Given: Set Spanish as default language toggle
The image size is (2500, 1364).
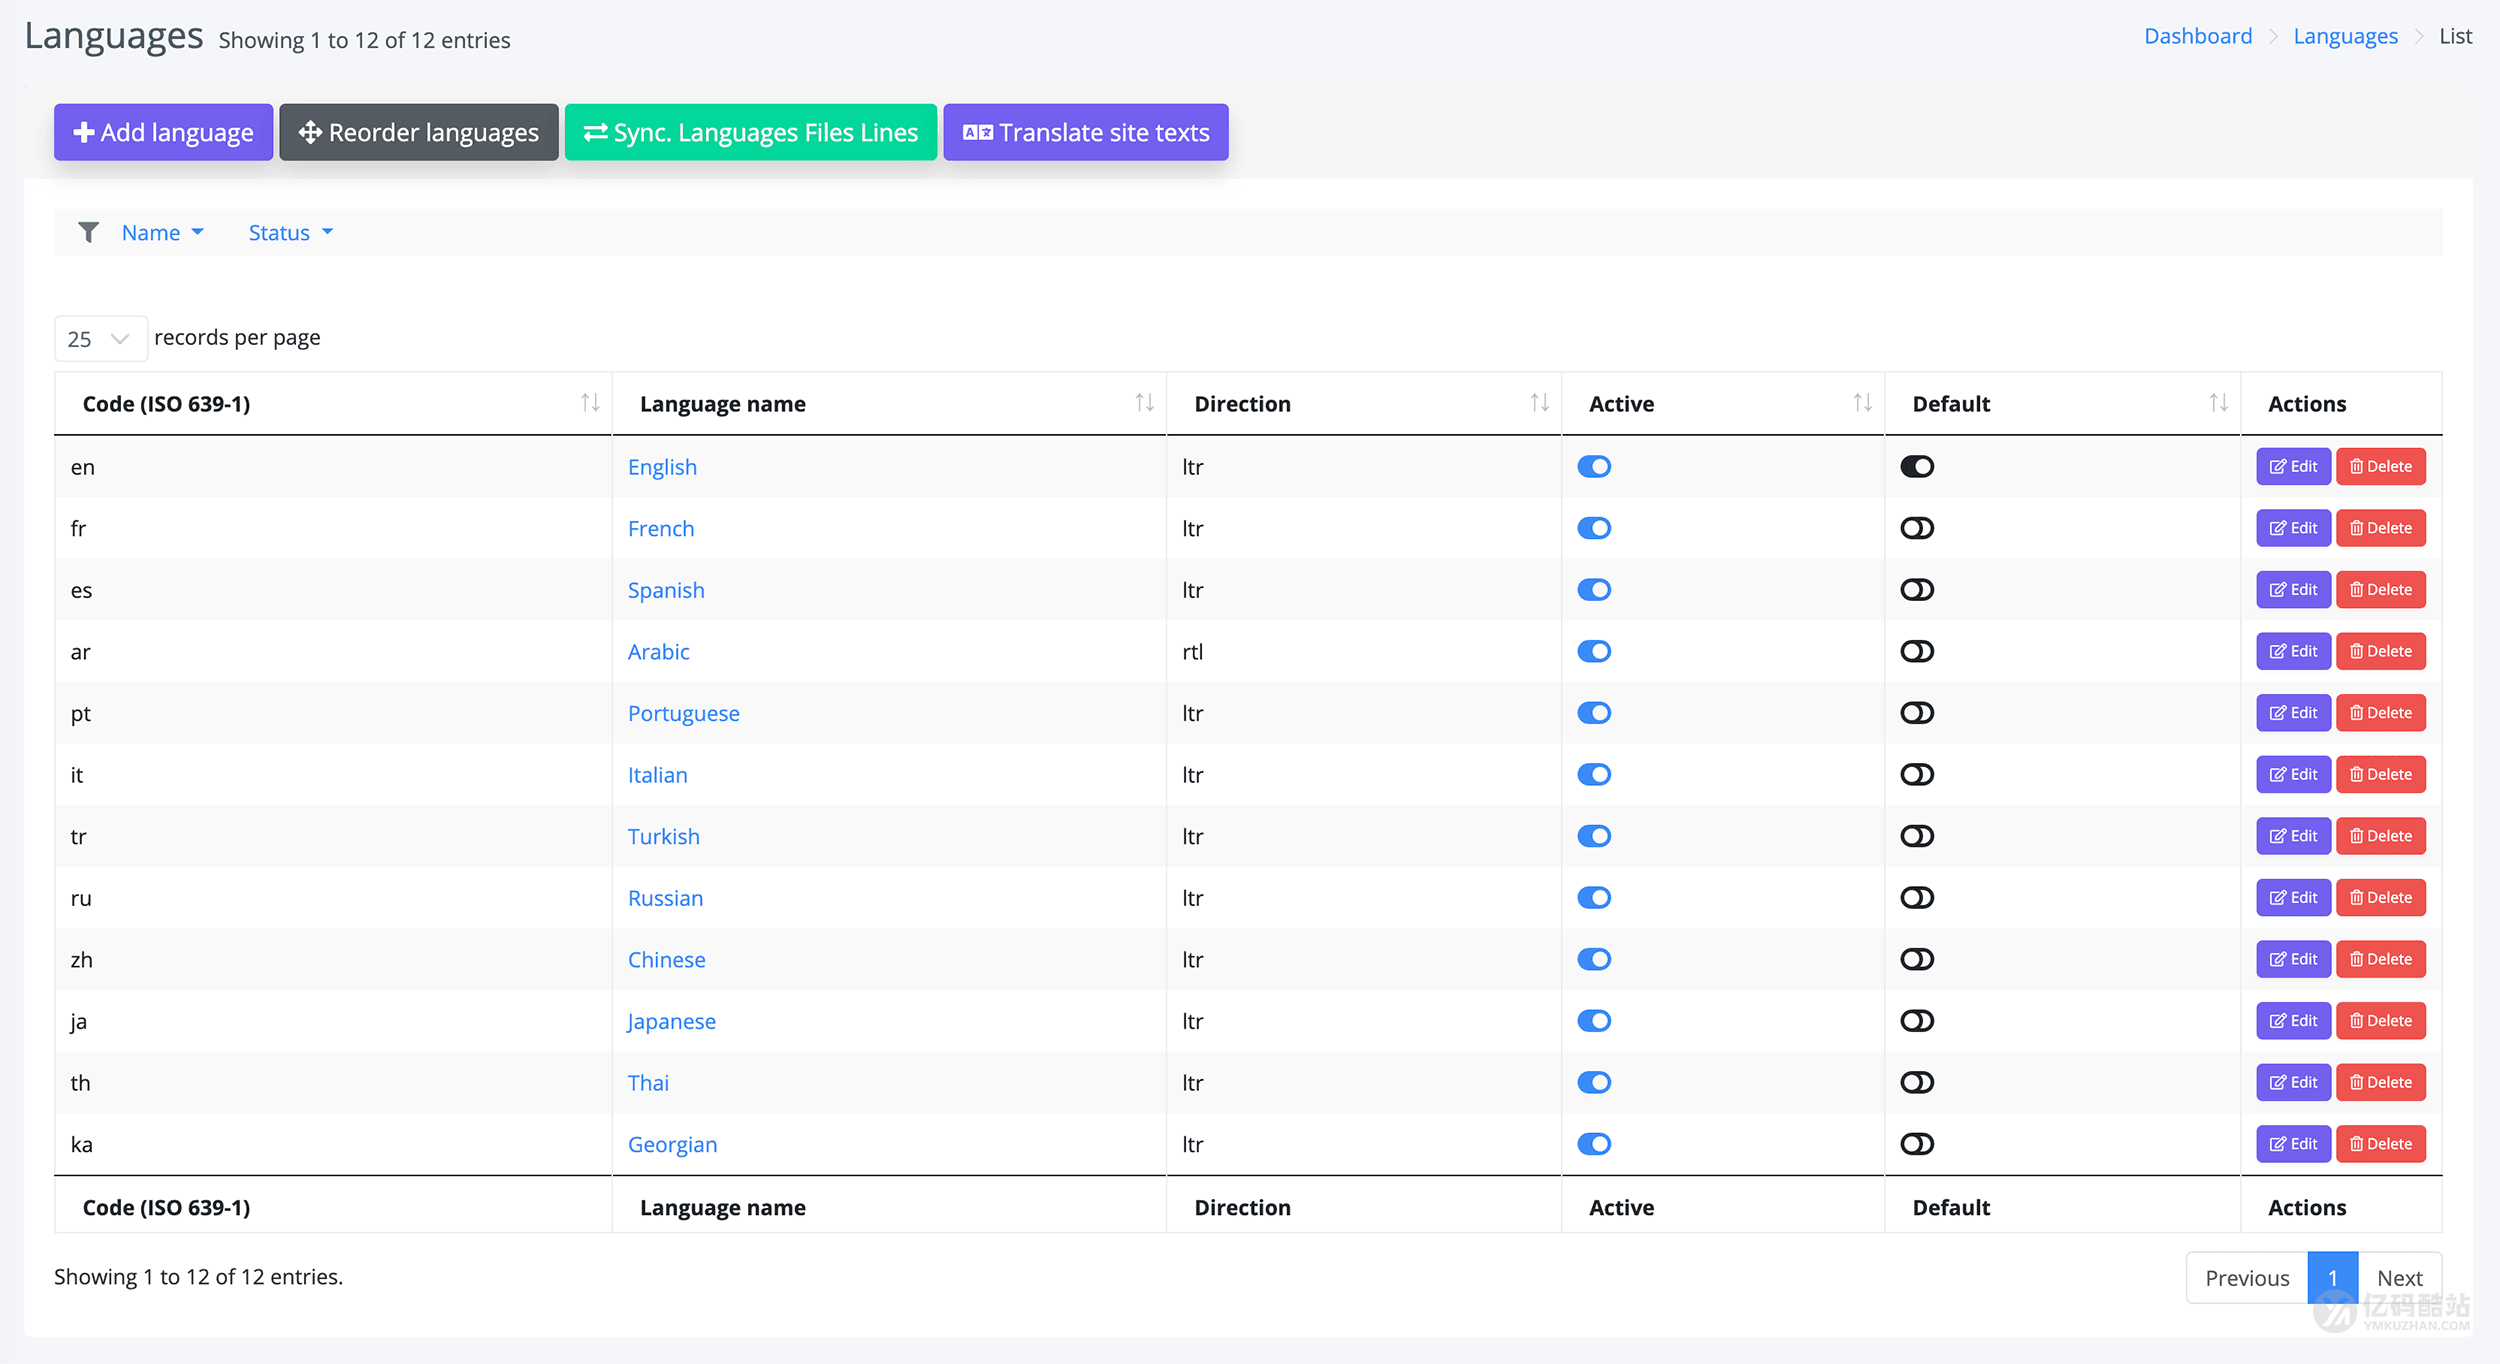Looking at the screenshot, I should 1917,590.
